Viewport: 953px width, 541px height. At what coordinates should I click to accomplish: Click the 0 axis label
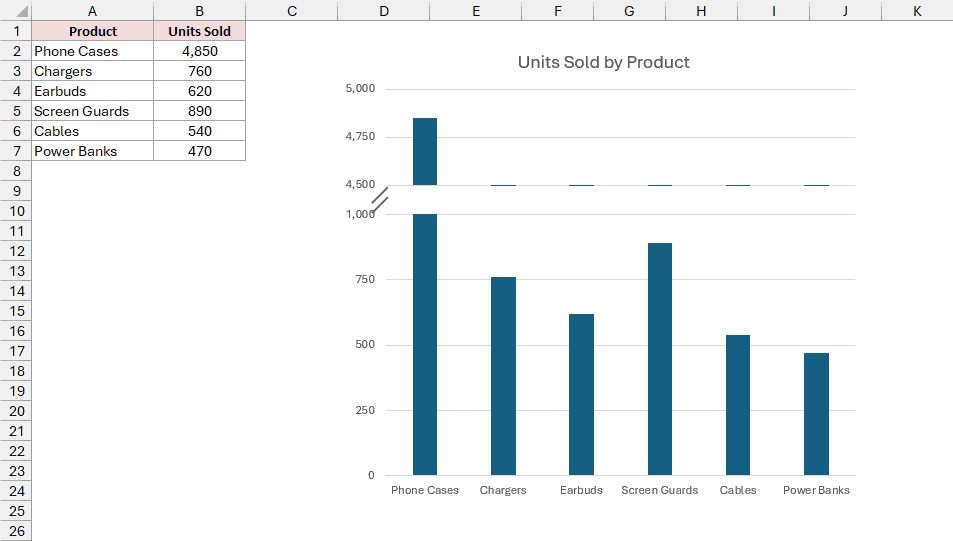coord(371,475)
